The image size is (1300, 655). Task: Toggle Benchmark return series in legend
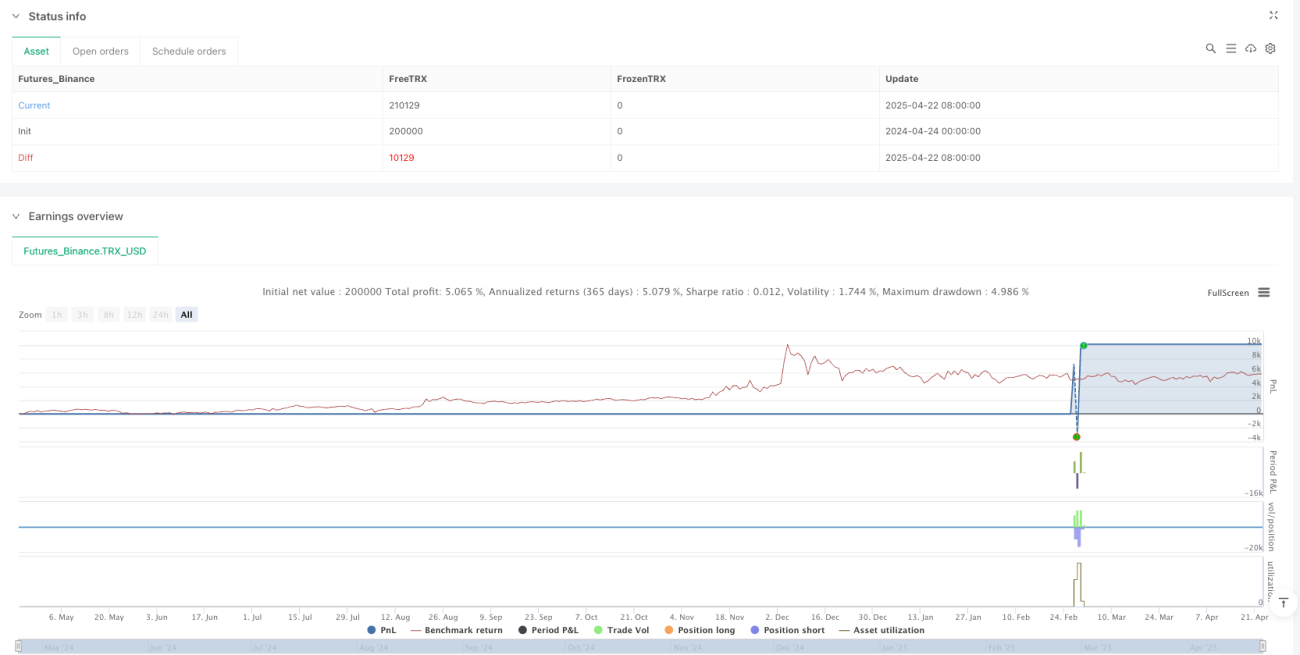coord(456,630)
